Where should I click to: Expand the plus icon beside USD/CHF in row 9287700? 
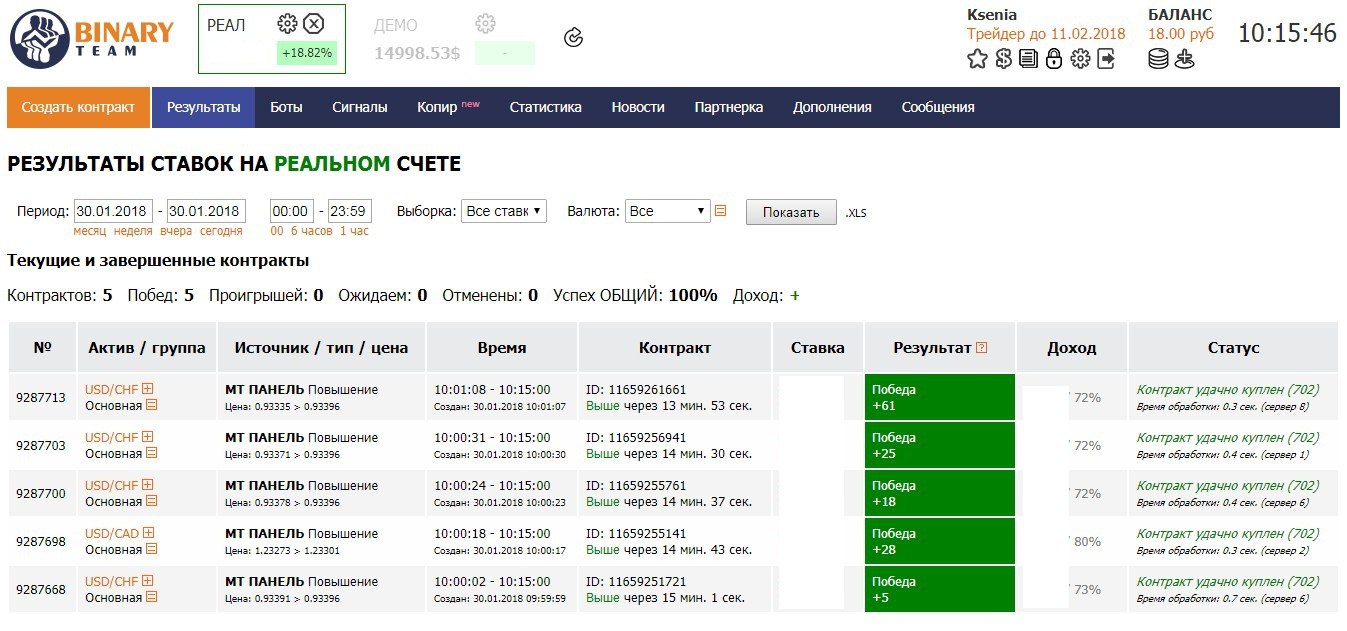click(148, 485)
